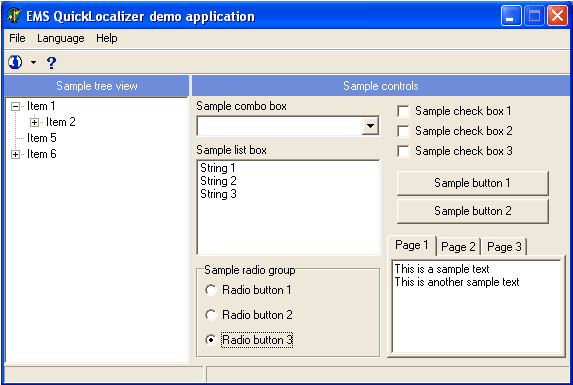Image resolution: width=573 pixels, height=385 pixels.
Task: Close the demo application window
Action: tap(557, 16)
